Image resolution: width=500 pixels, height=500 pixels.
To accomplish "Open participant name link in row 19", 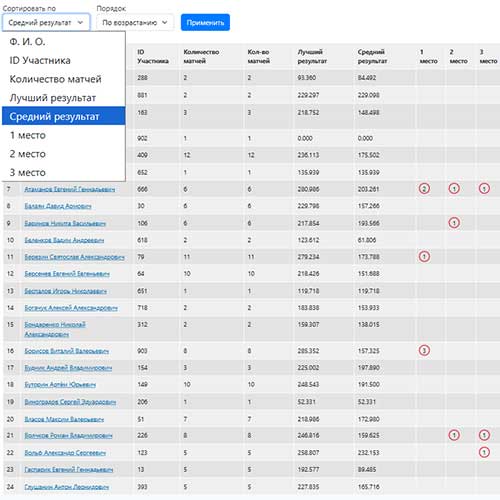I will 70,402.
